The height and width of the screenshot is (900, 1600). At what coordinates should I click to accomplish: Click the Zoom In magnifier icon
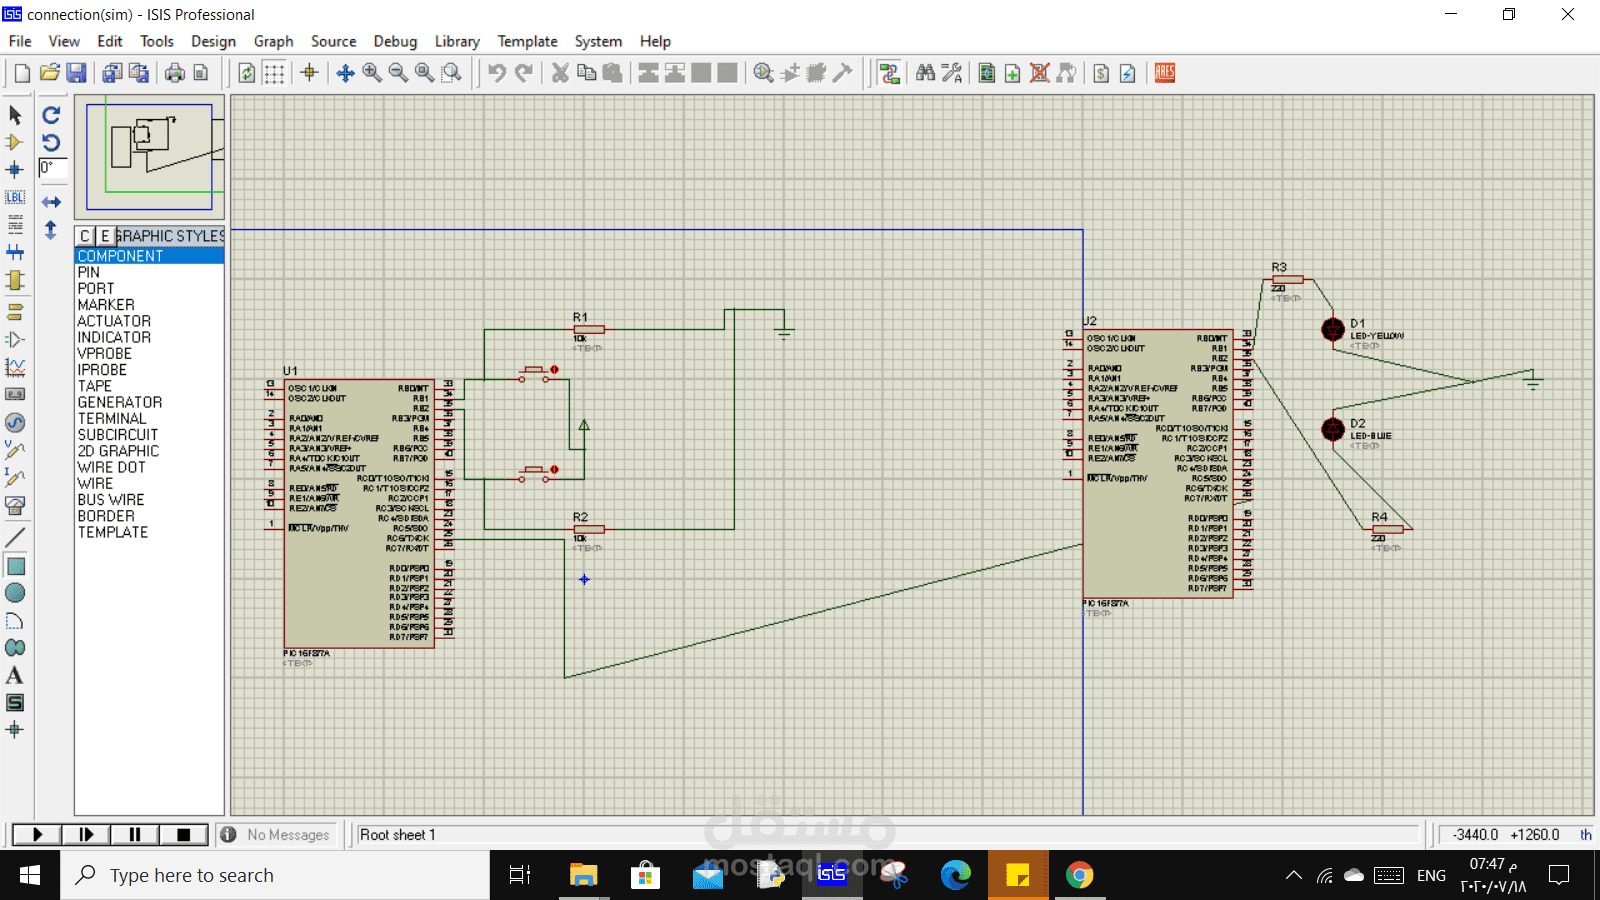[372, 72]
